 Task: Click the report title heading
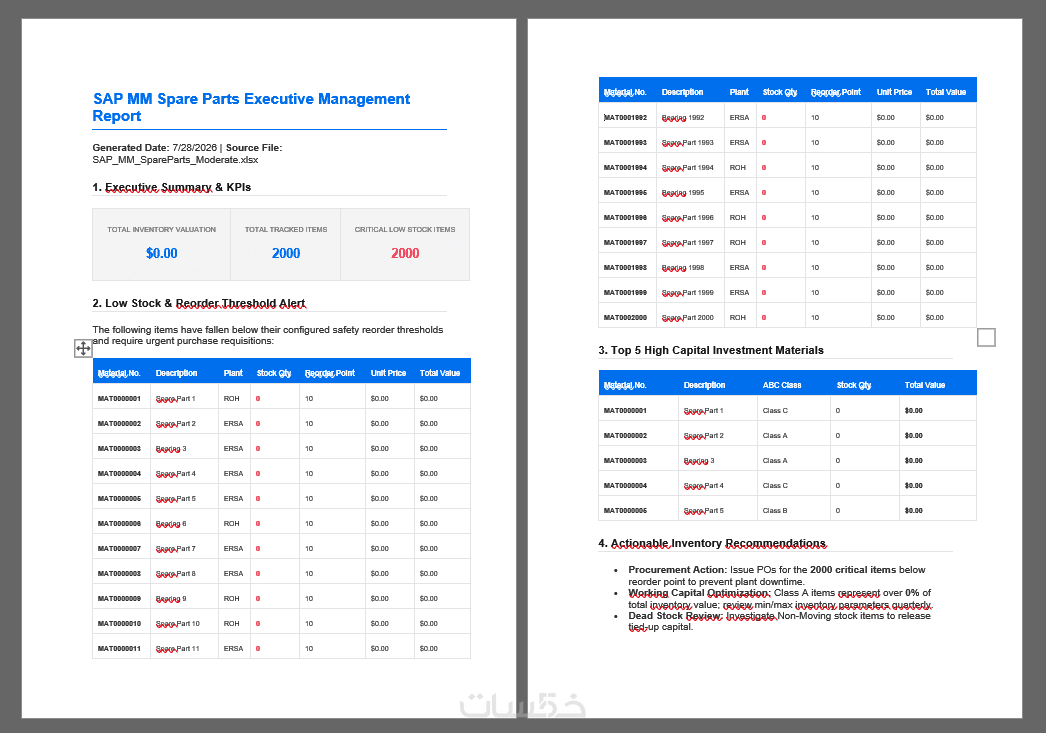251,107
